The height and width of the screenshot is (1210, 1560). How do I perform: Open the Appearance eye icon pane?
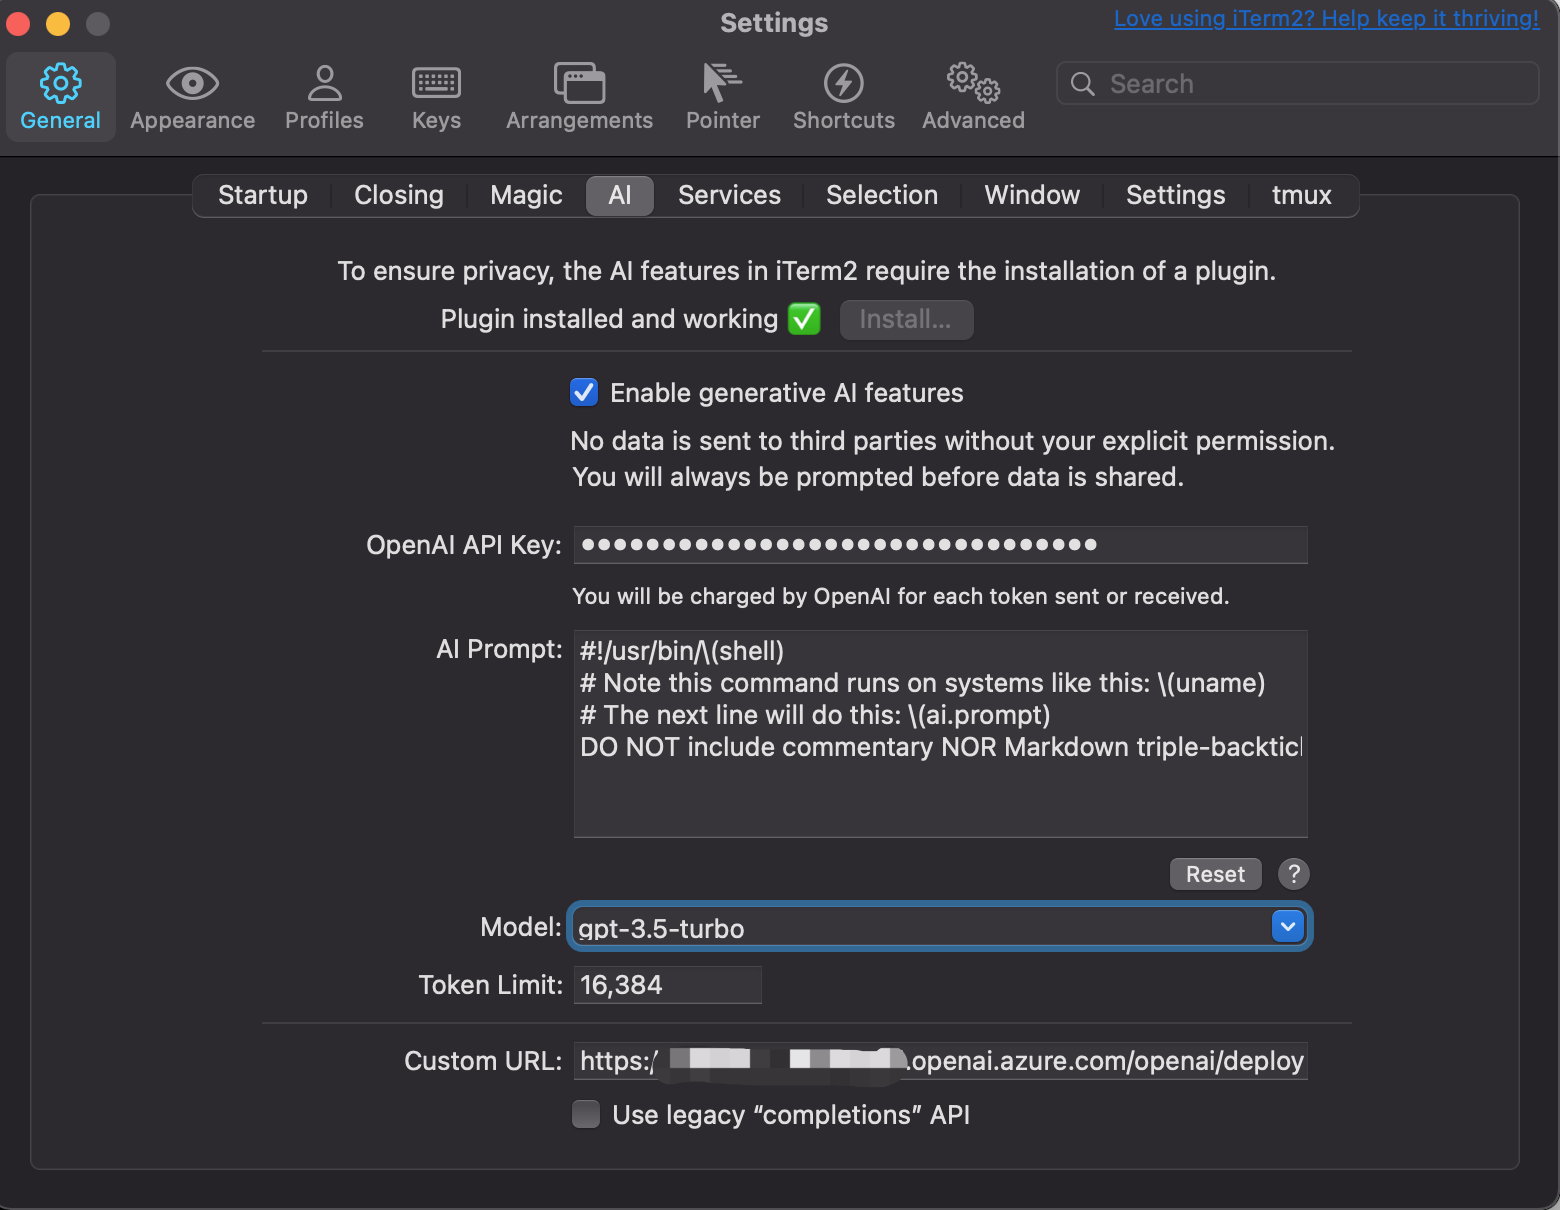point(192,97)
